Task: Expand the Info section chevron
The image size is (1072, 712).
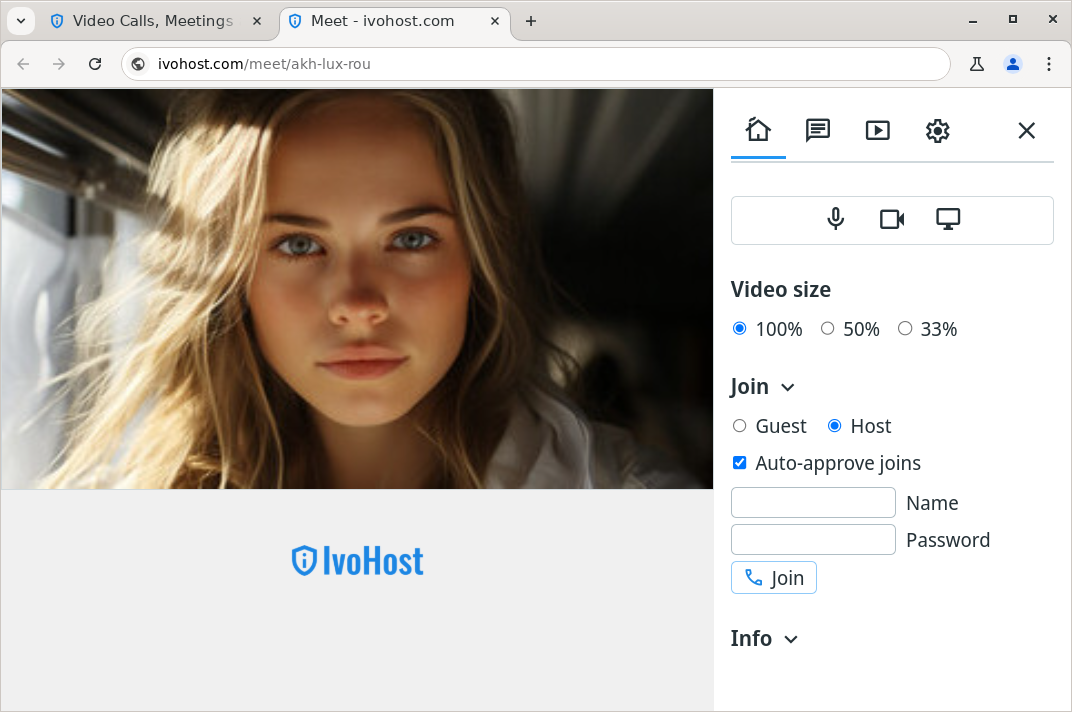Action: point(791,640)
